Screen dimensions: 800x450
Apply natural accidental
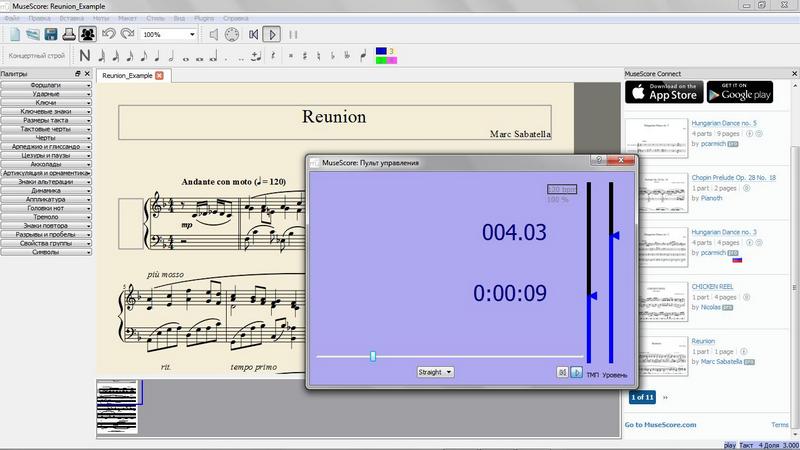(318, 56)
